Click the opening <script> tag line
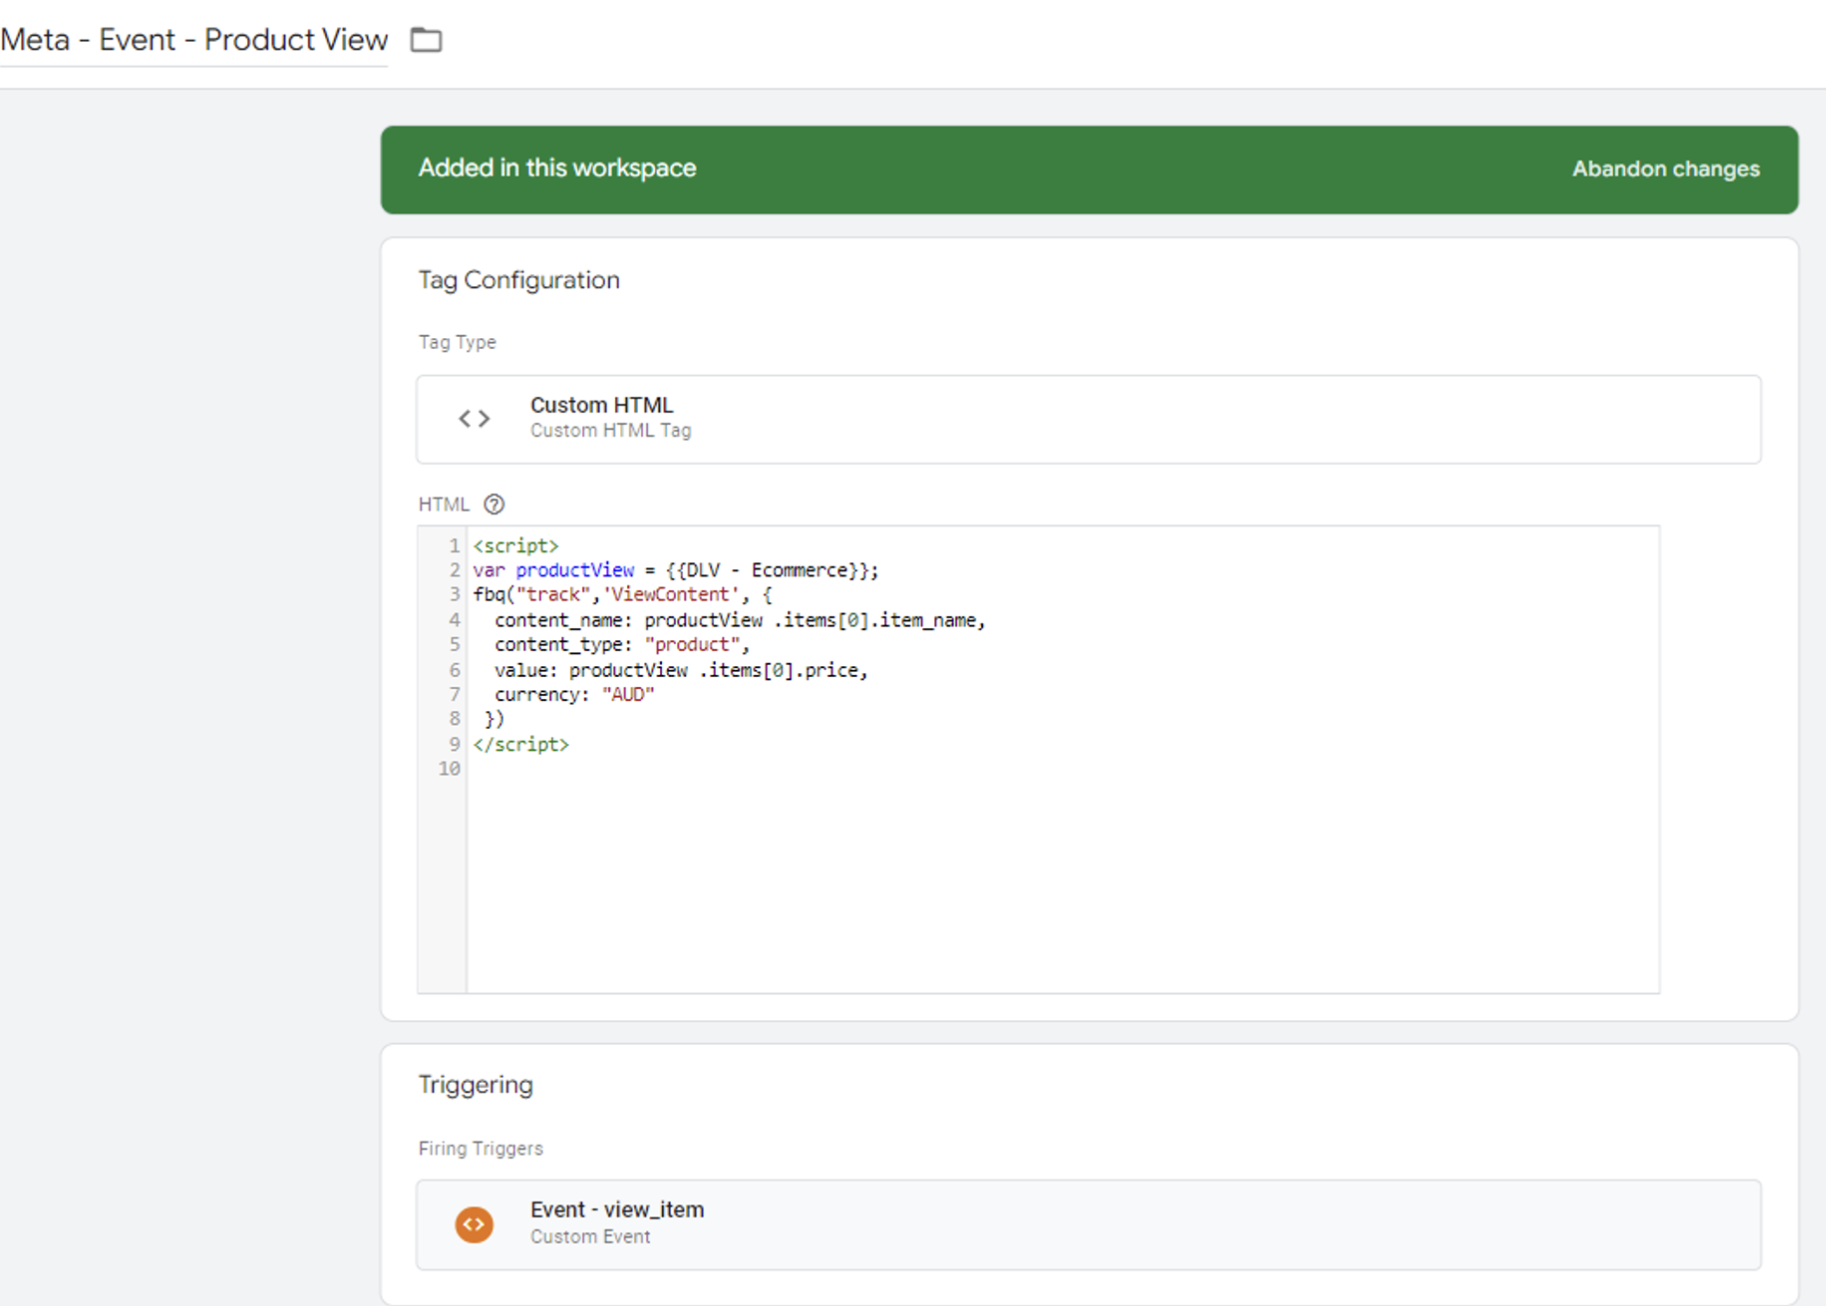Image resolution: width=1826 pixels, height=1306 pixels. tap(516, 546)
